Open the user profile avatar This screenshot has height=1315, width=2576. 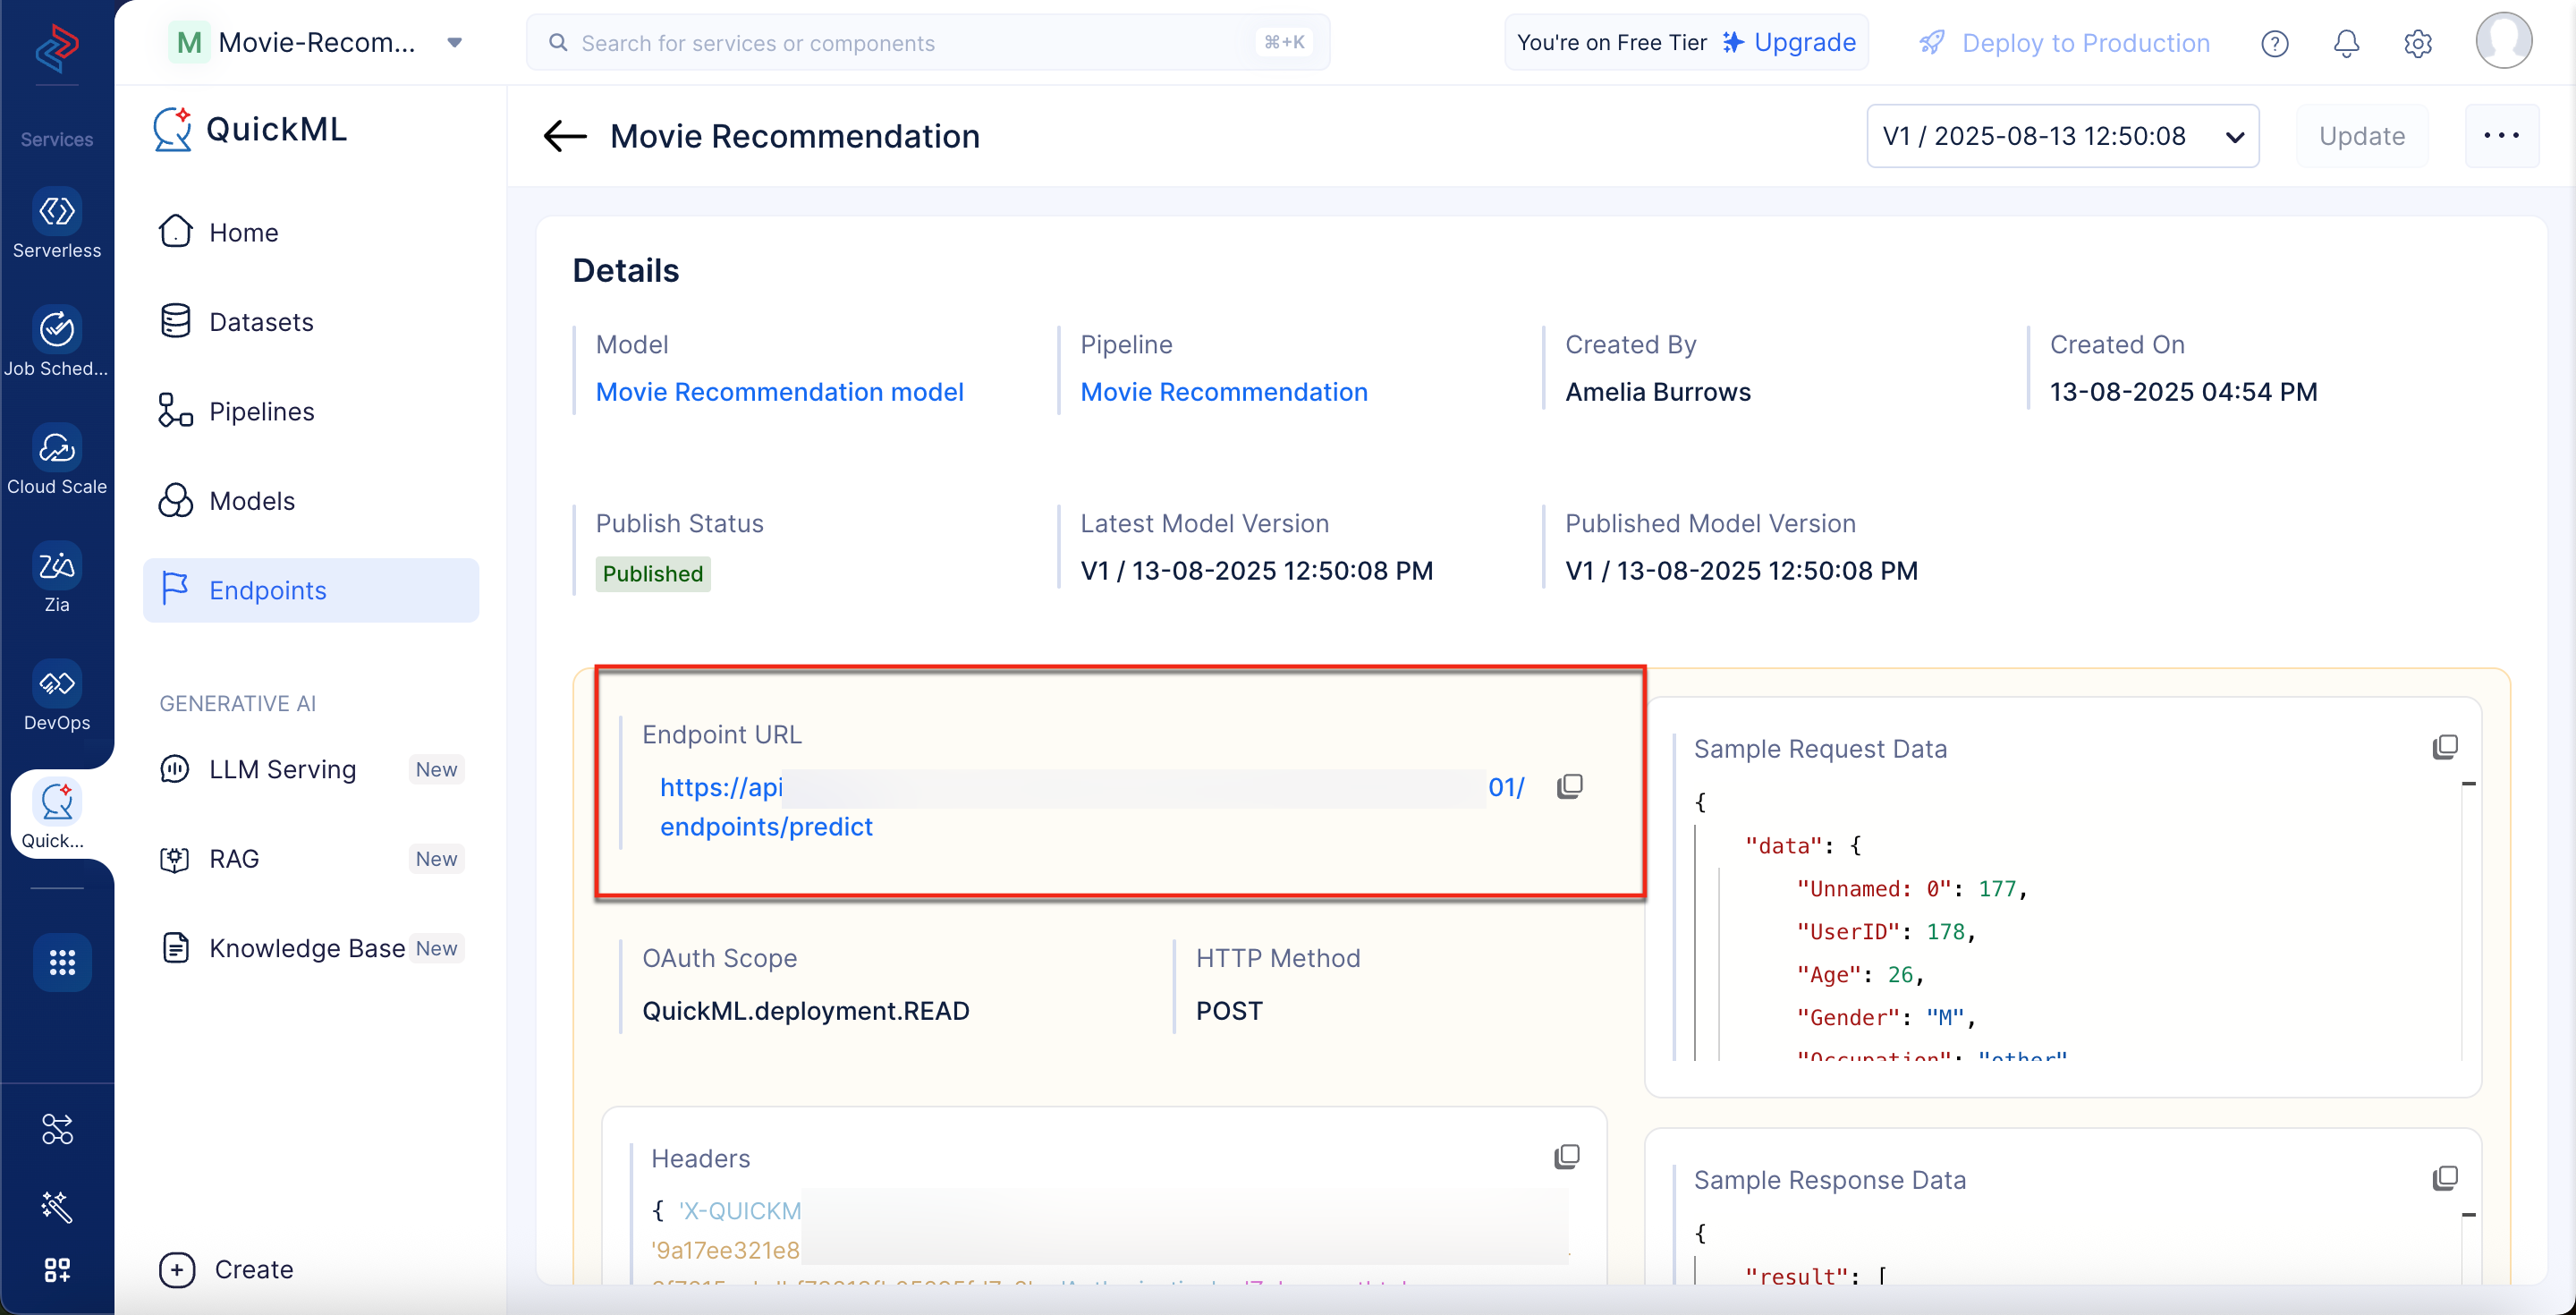pos(2504,41)
